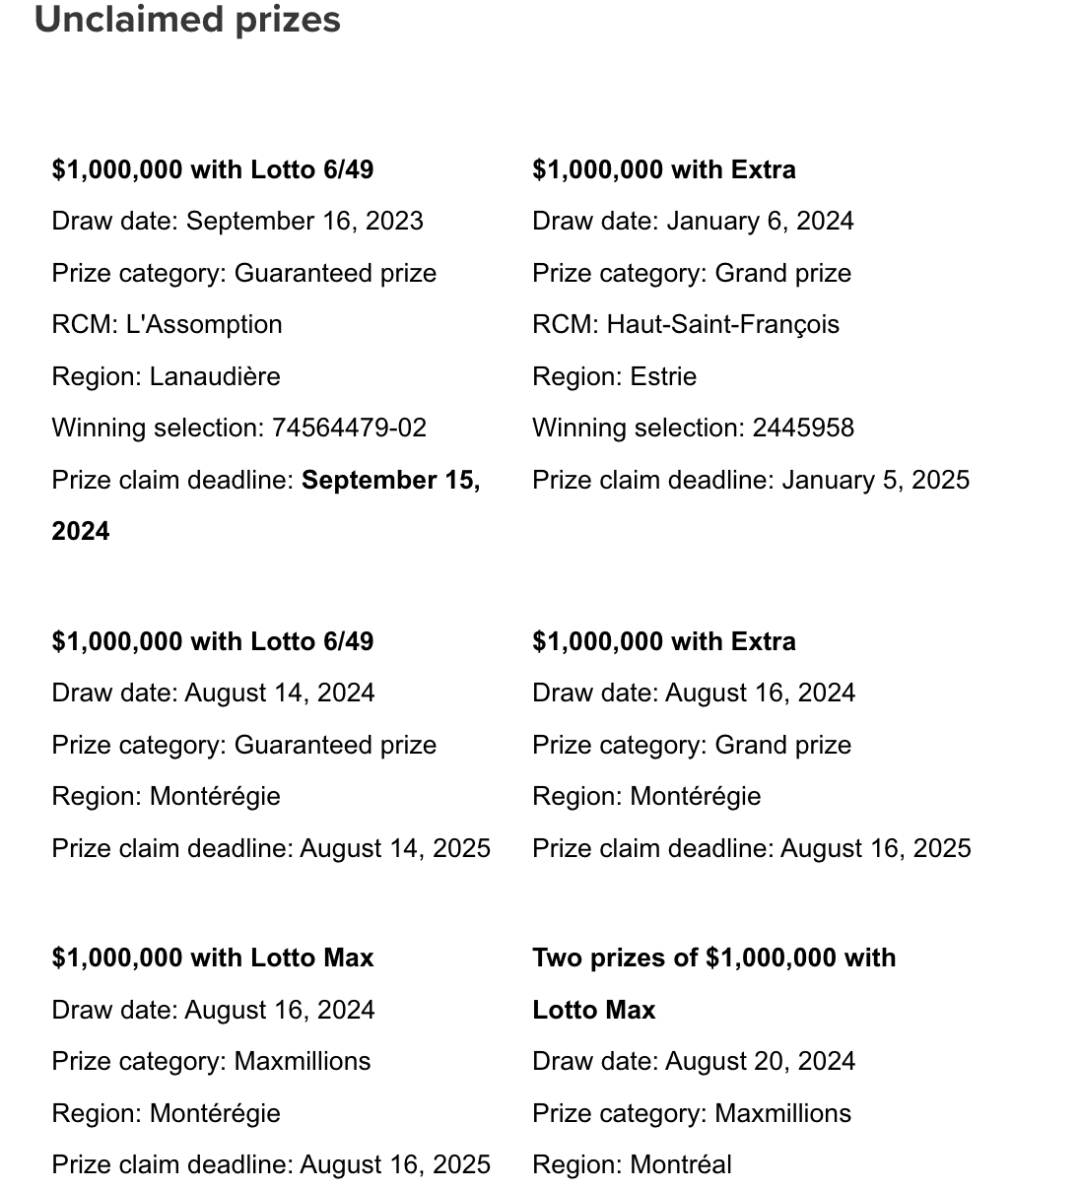Click Draw date August 14, 2024
This screenshot has height=1190, width=1080.
tap(213, 693)
